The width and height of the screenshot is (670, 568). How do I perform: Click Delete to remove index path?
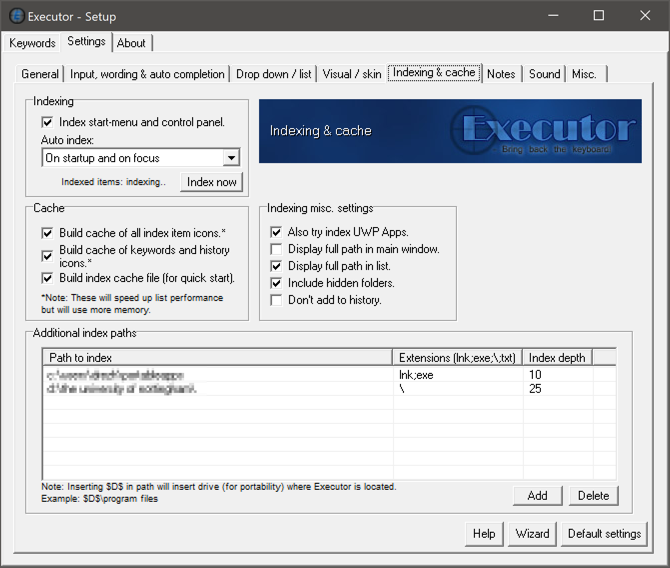click(594, 496)
